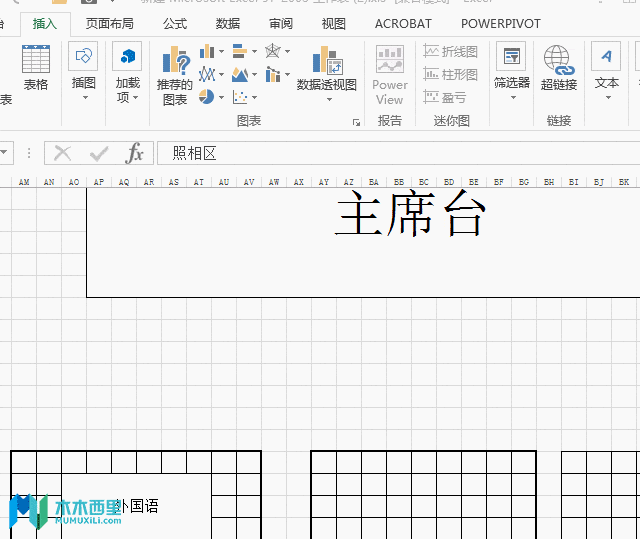Viewport: 640px width, 539px height.
Task: Open the Formulas (公式) tab
Action: pyautogui.click(x=175, y=23)
